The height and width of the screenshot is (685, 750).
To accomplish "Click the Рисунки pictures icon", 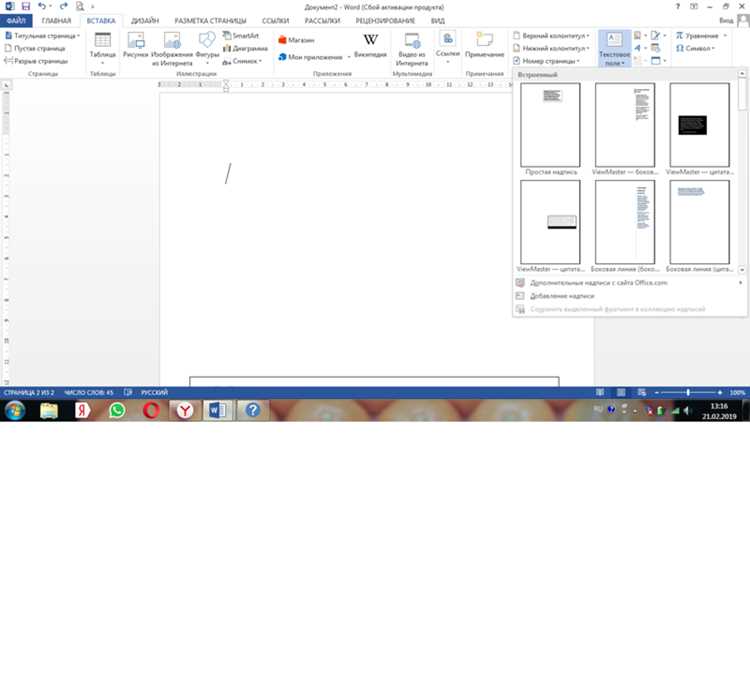I will tap(136, 45).
